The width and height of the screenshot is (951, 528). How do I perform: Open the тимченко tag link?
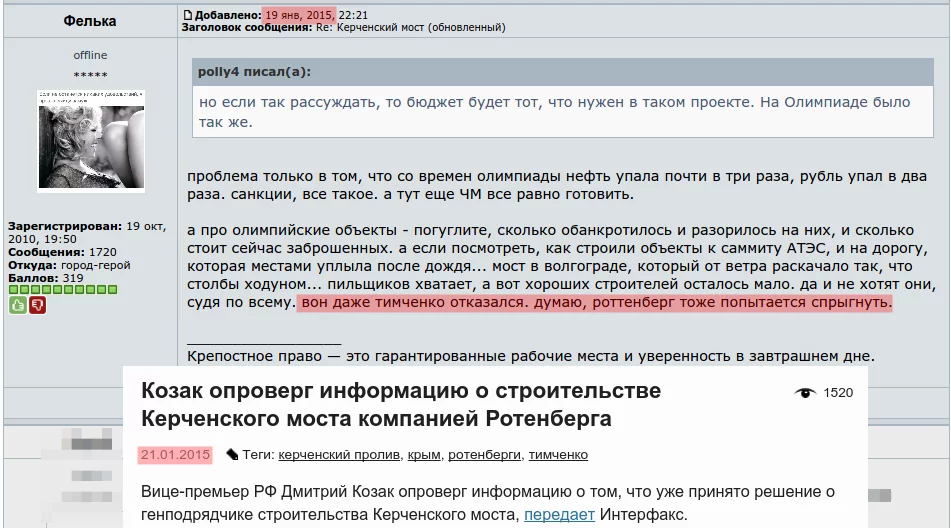point(558,455)
